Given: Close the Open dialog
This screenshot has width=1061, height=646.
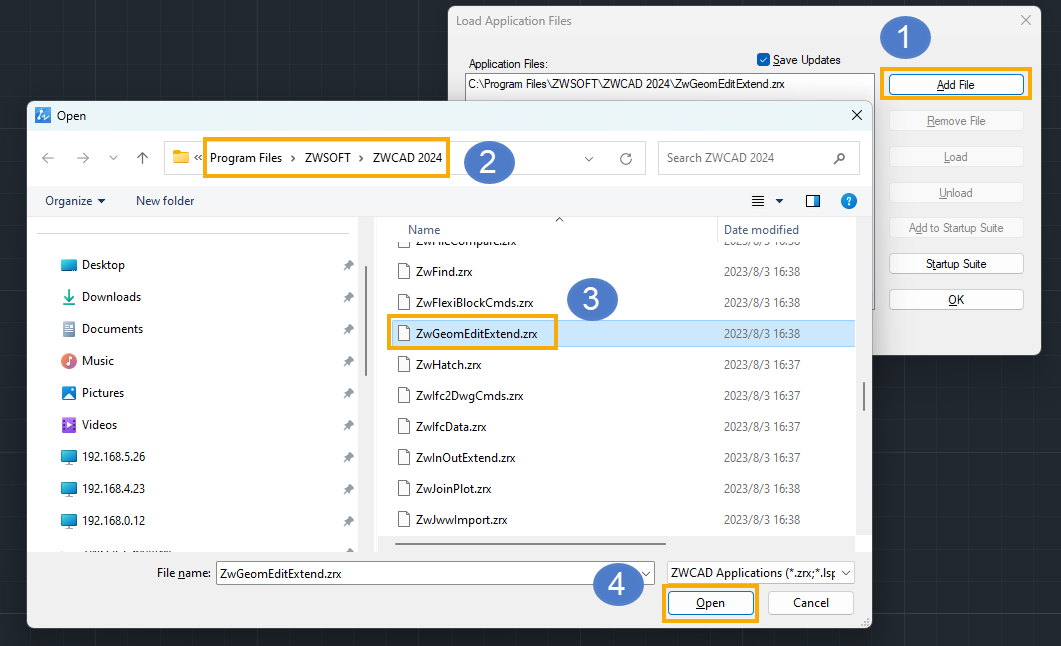Looking at the screenshot, I should pos(857,116).
